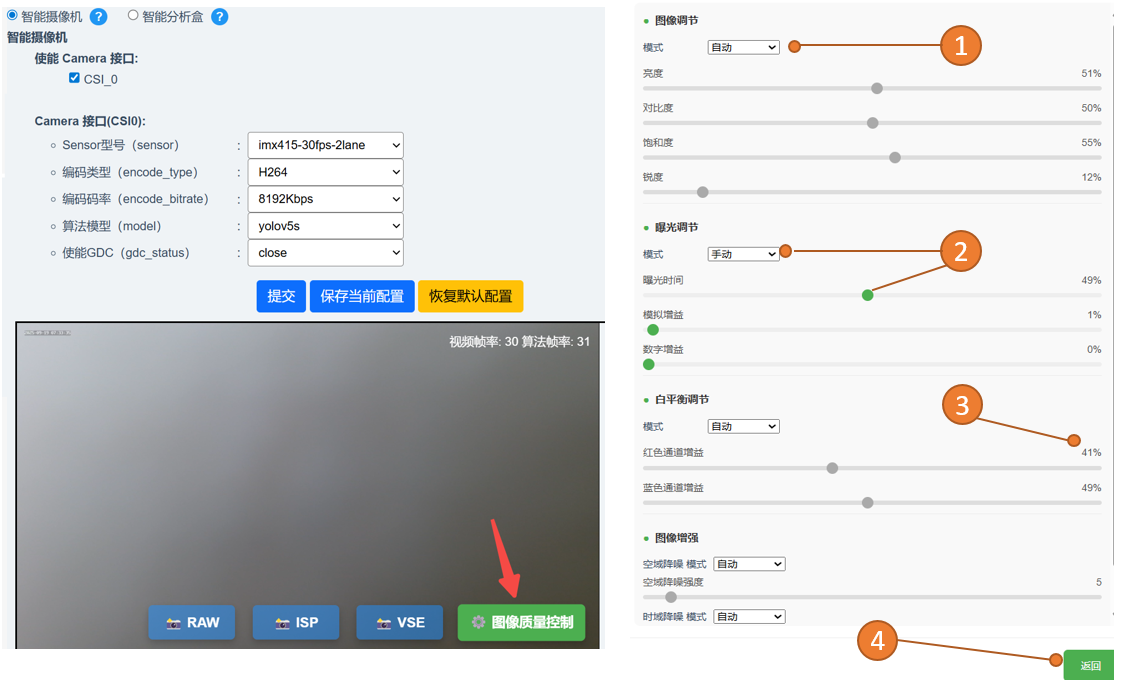Adjust the 饱和度 slider handle
The width and height of the screenshot is (1127, 690).
895,157
